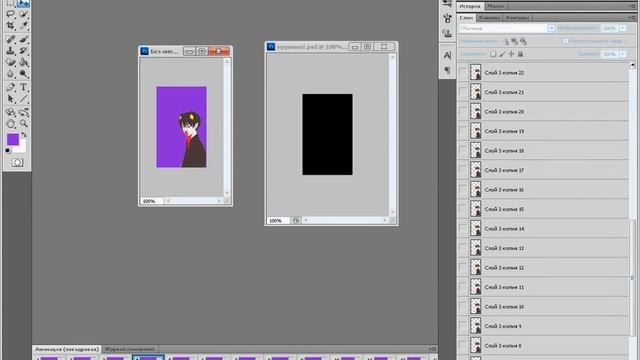
Task: Toggle visibility of Слой 3 копия 22
Action: [x=462, y=72]
